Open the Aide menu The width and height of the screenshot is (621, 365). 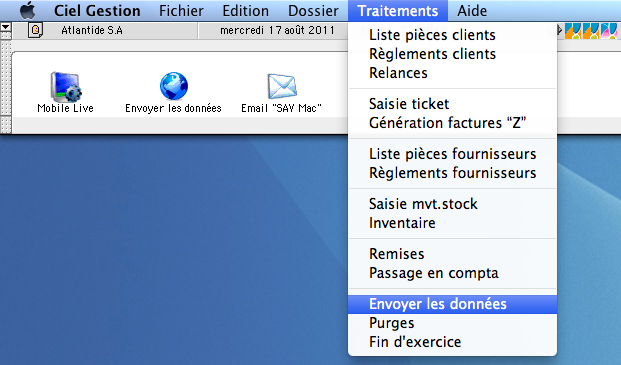[x=472, y=11]
